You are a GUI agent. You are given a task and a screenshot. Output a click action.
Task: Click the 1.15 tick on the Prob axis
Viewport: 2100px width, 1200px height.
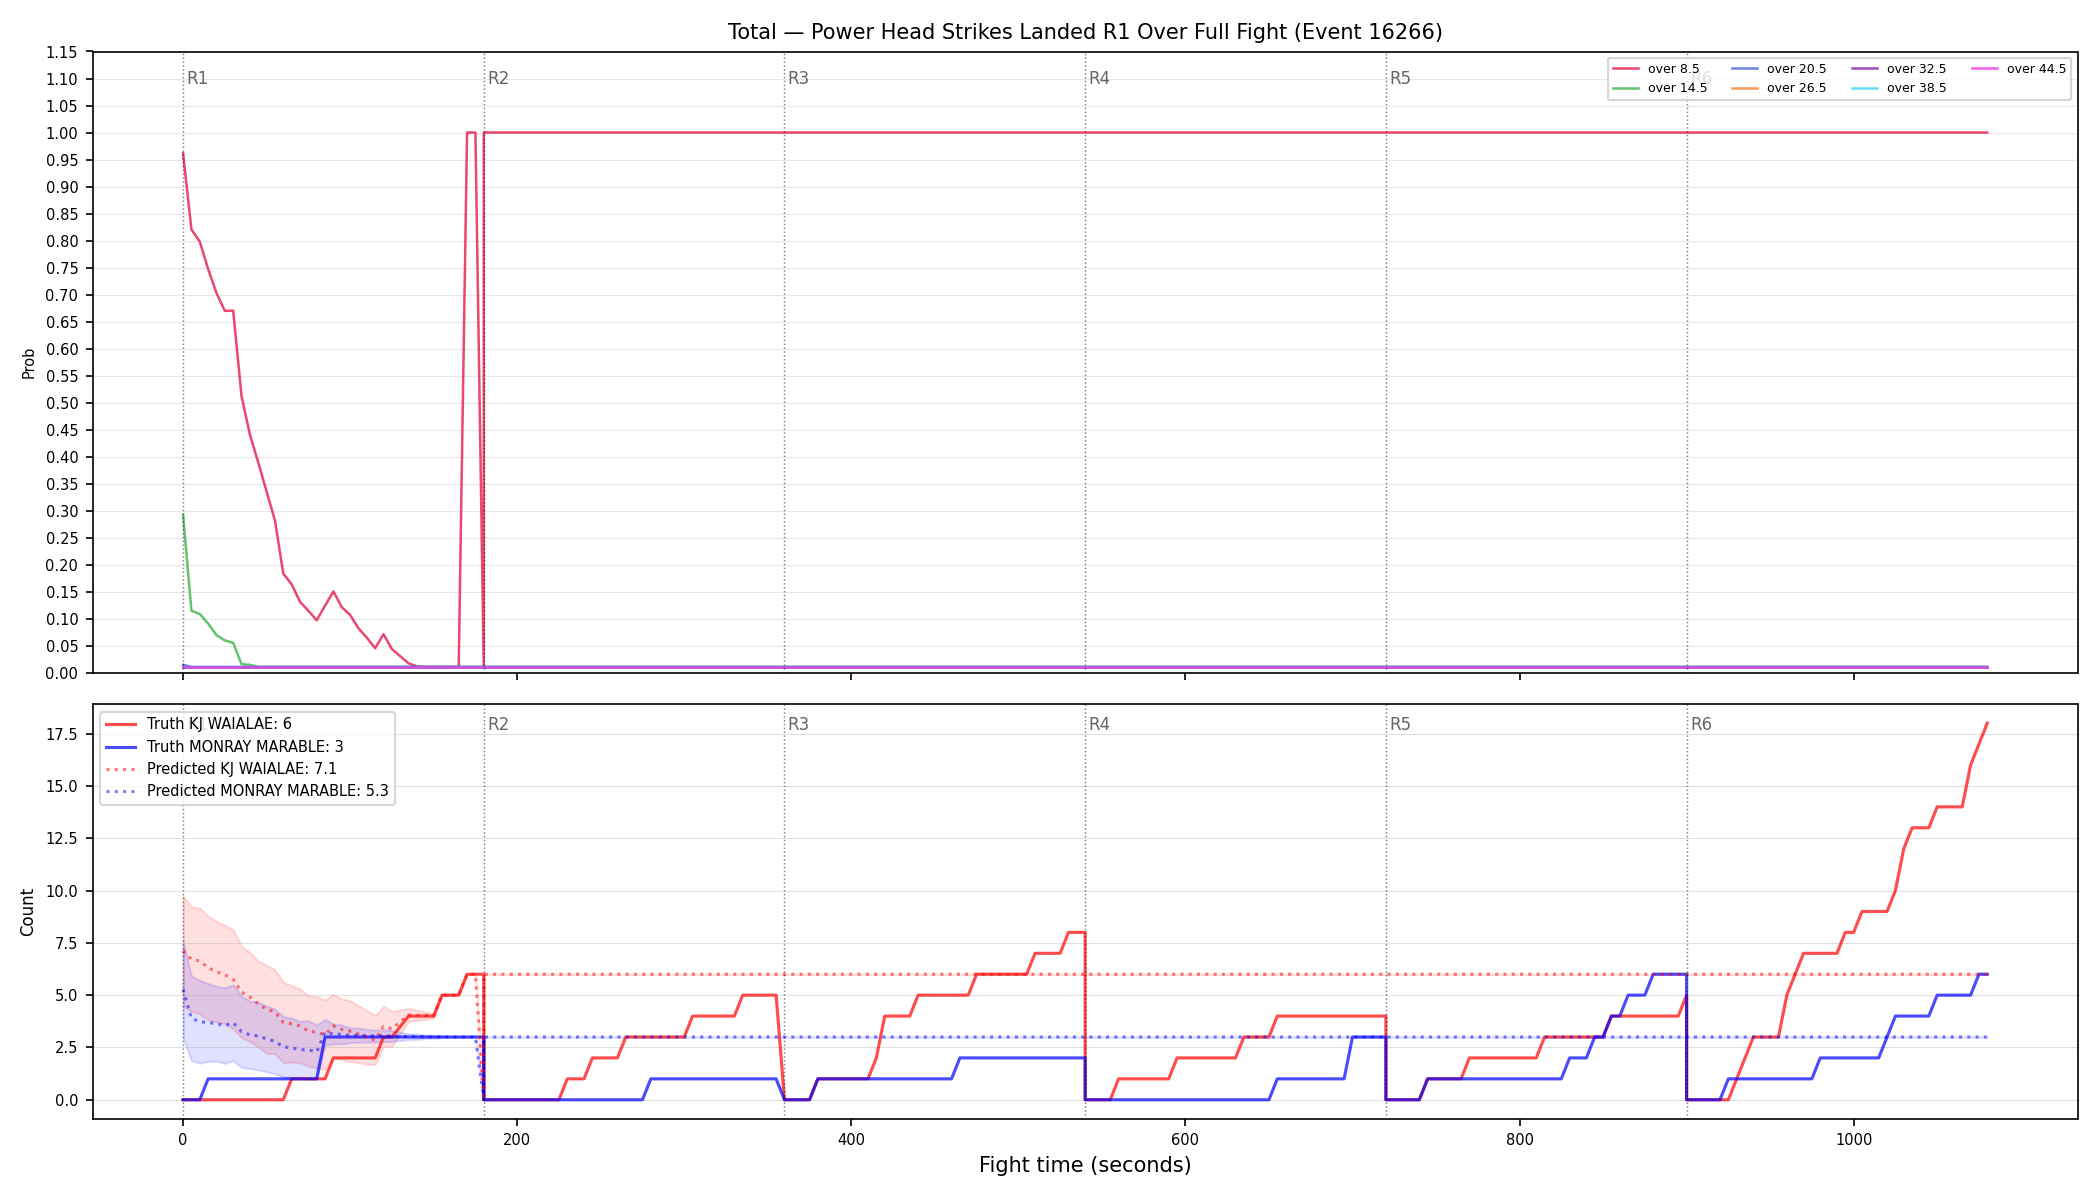coord(62,52)
